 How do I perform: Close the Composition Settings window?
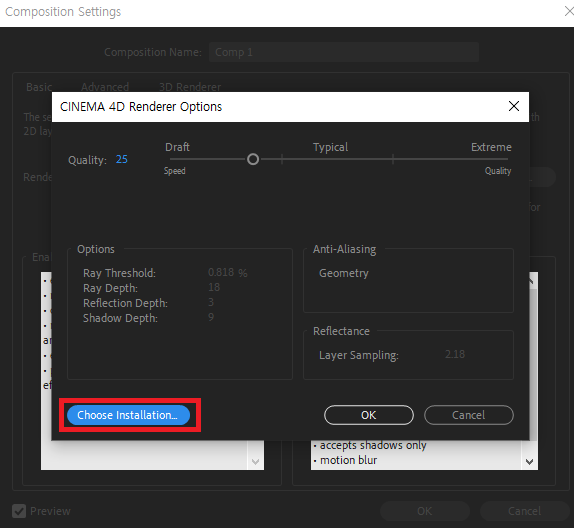(569, 11)
